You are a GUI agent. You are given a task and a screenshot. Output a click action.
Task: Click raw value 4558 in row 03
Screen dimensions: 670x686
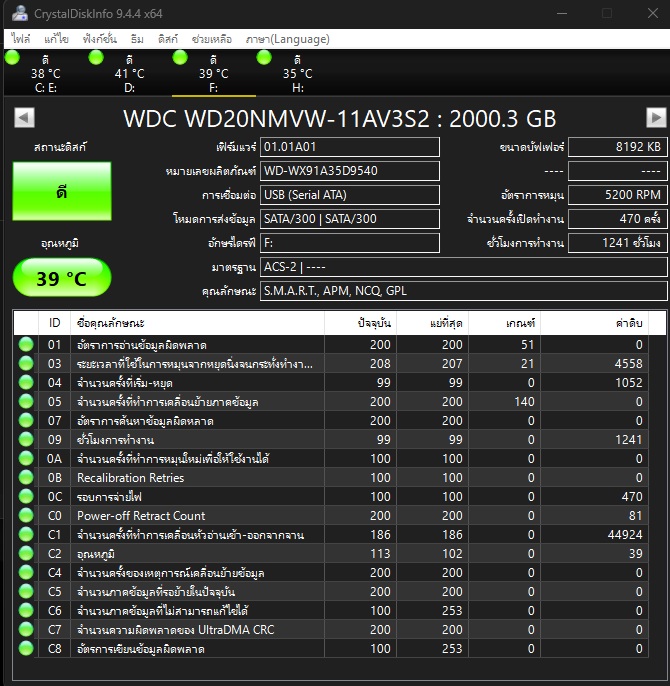coord(628,364)
